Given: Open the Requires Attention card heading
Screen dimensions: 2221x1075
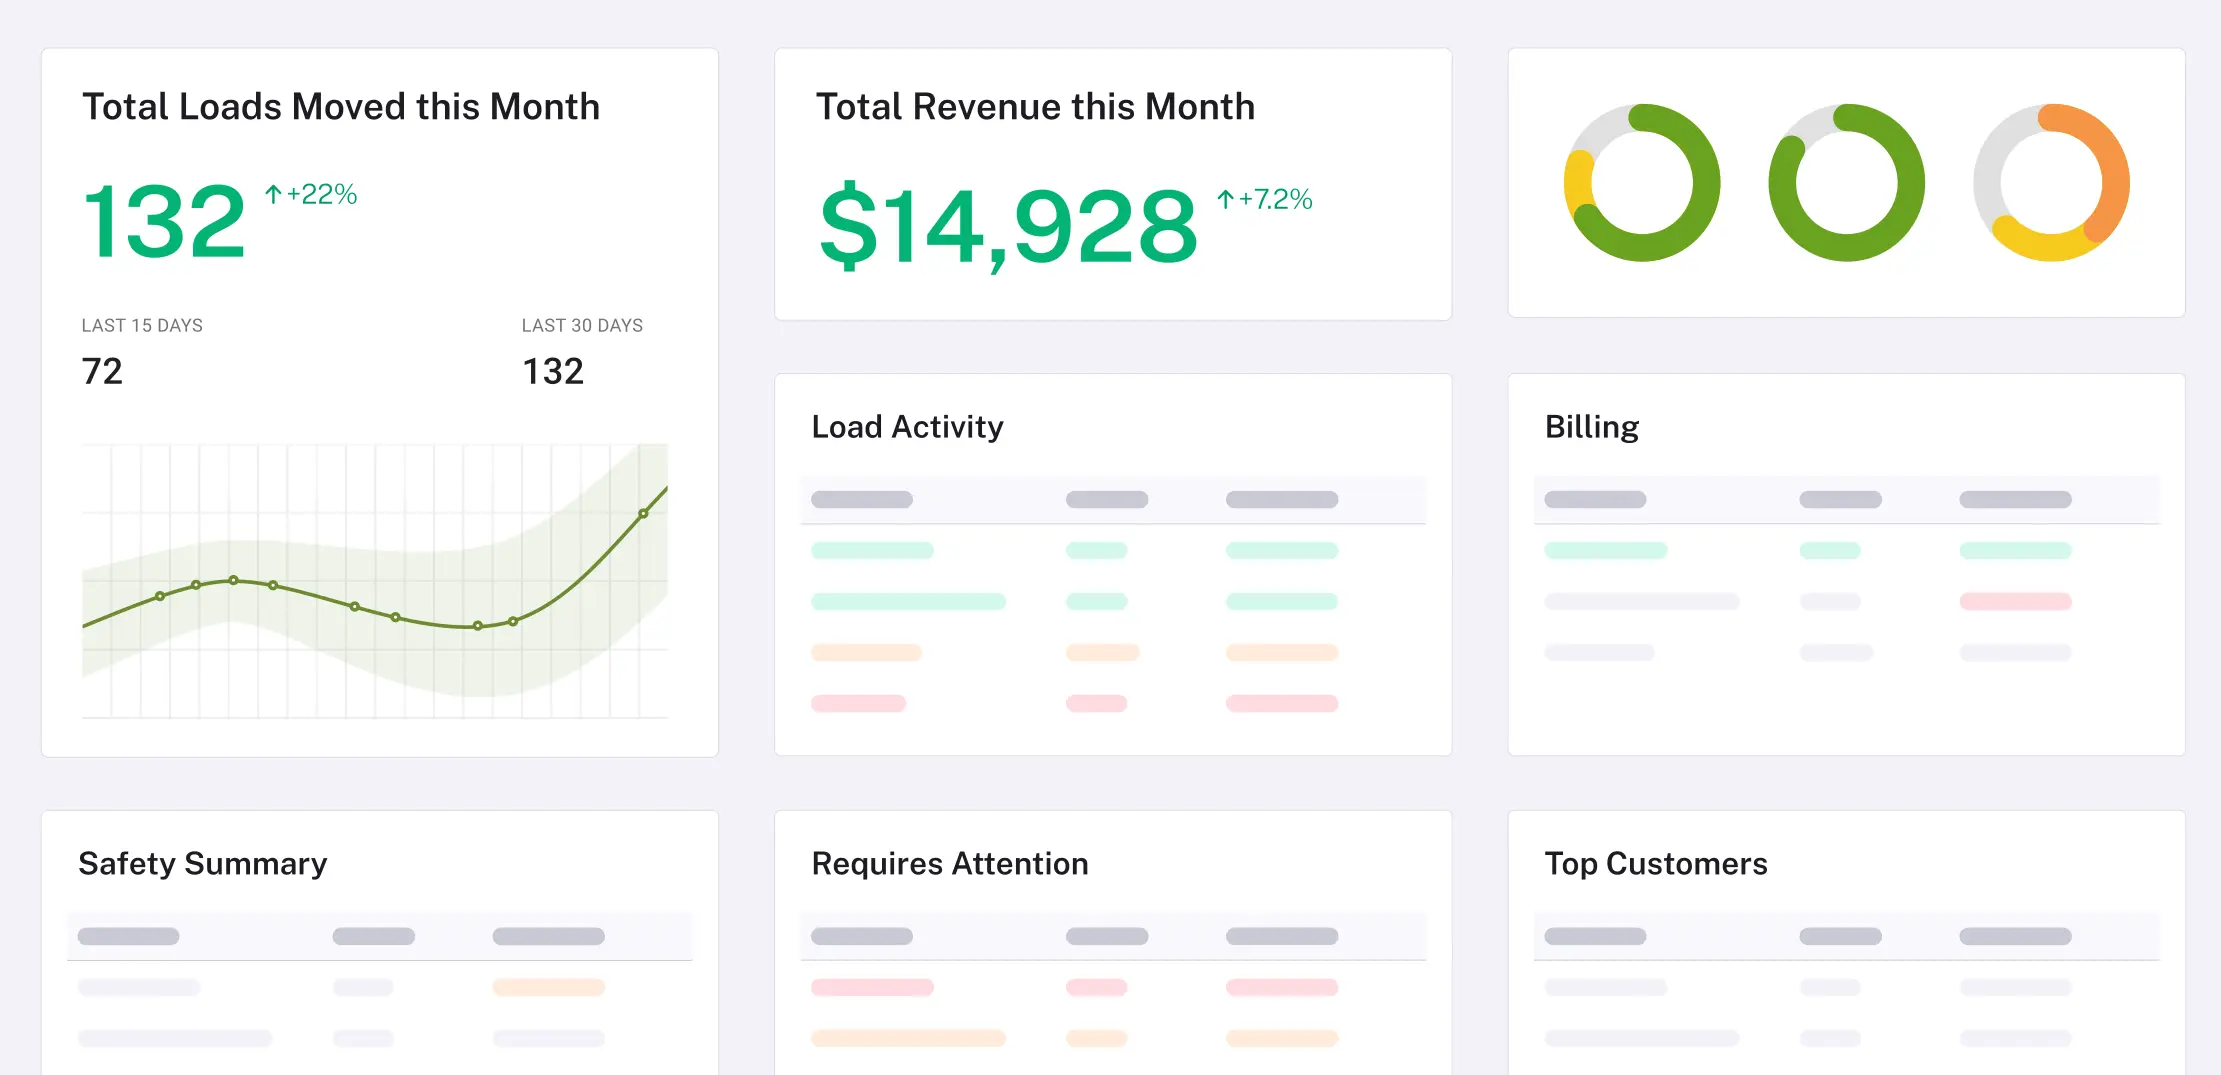Looking at the screenshot, I should (950, 863).
